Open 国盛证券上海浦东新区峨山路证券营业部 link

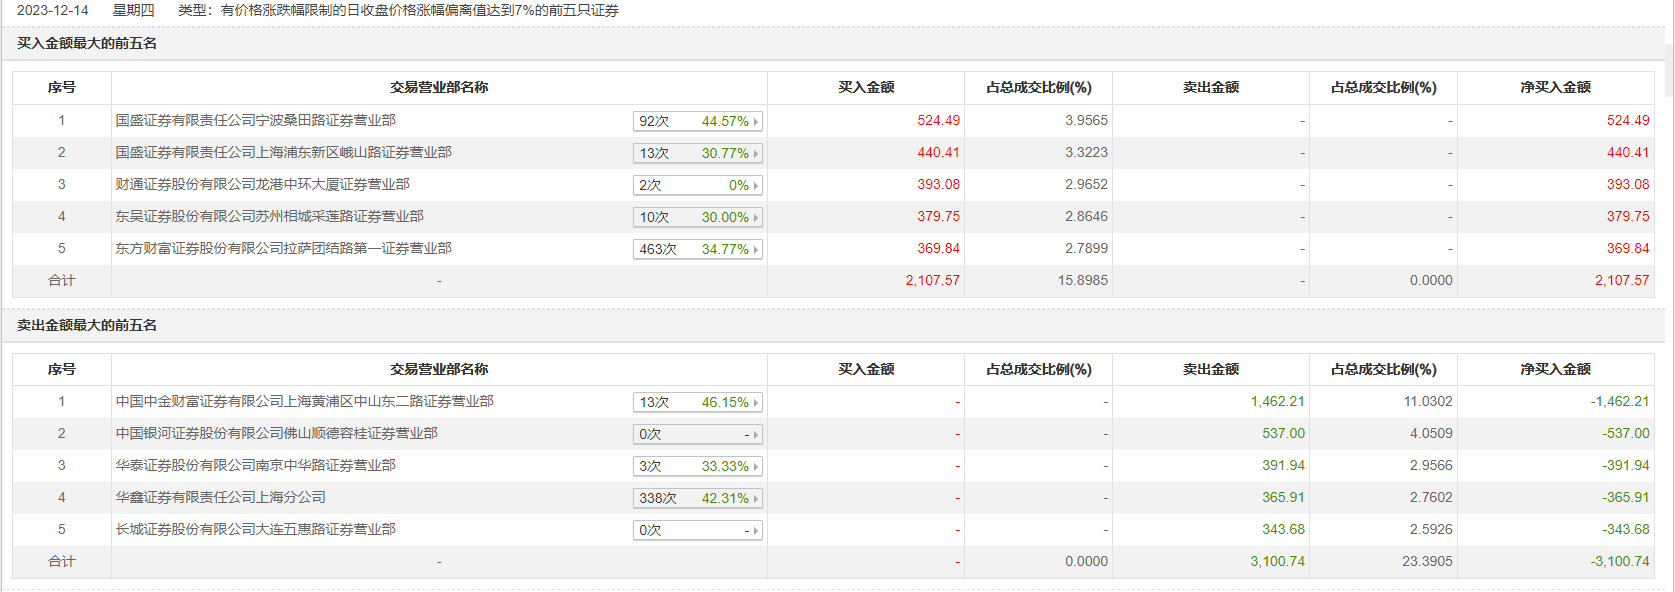(283, 152)
